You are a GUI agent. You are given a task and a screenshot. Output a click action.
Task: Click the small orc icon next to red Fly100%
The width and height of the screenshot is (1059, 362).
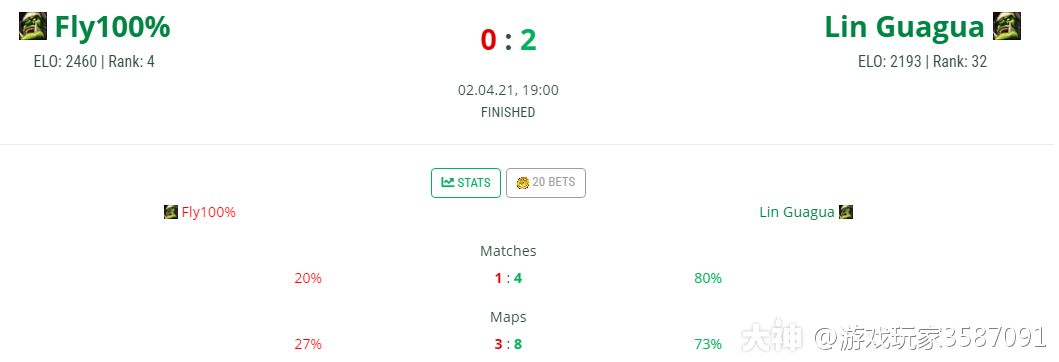[x=171, y=212]
